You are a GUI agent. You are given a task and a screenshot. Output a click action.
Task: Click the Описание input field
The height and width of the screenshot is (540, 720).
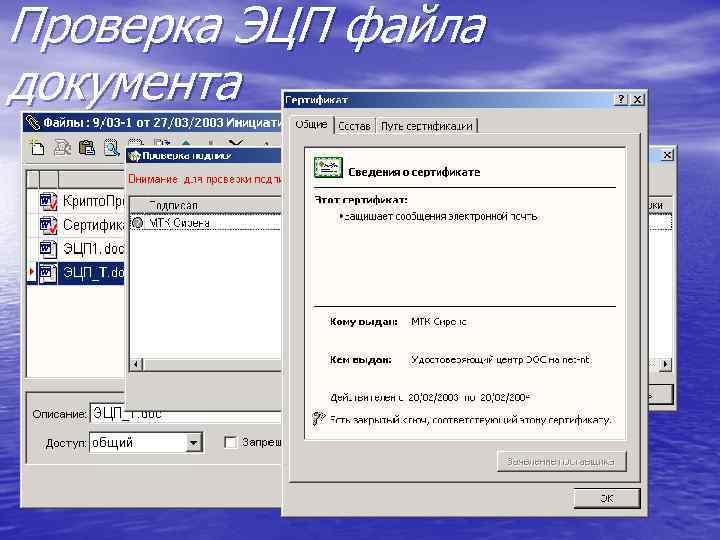pos(186,414)
